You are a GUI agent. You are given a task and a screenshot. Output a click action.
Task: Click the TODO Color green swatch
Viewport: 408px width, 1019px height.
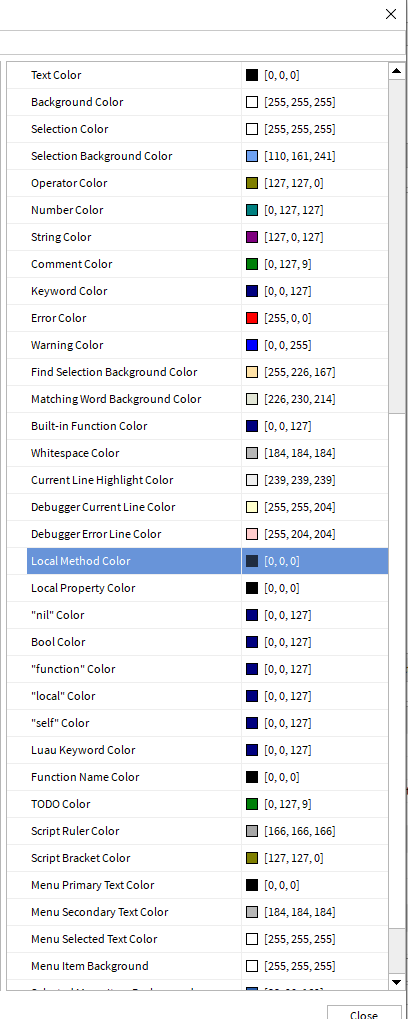[252, 804]
